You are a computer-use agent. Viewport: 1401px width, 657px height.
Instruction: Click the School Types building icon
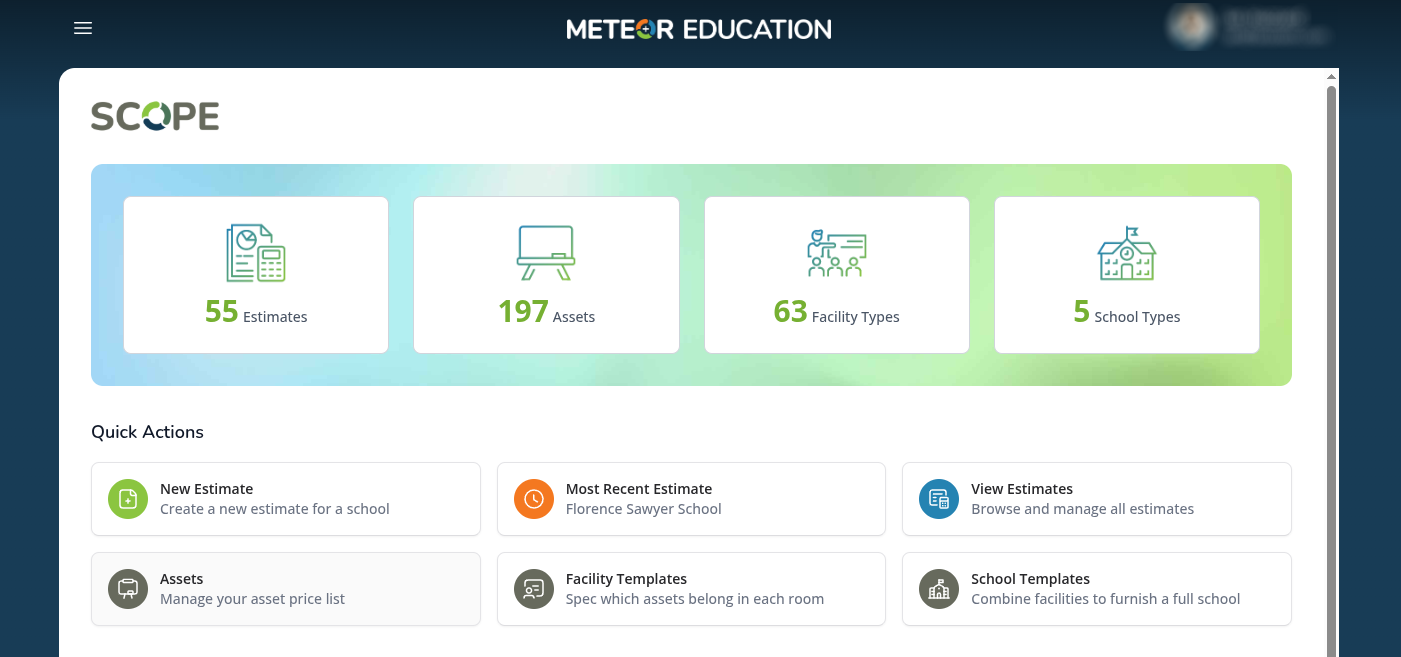coord(1127,253)
